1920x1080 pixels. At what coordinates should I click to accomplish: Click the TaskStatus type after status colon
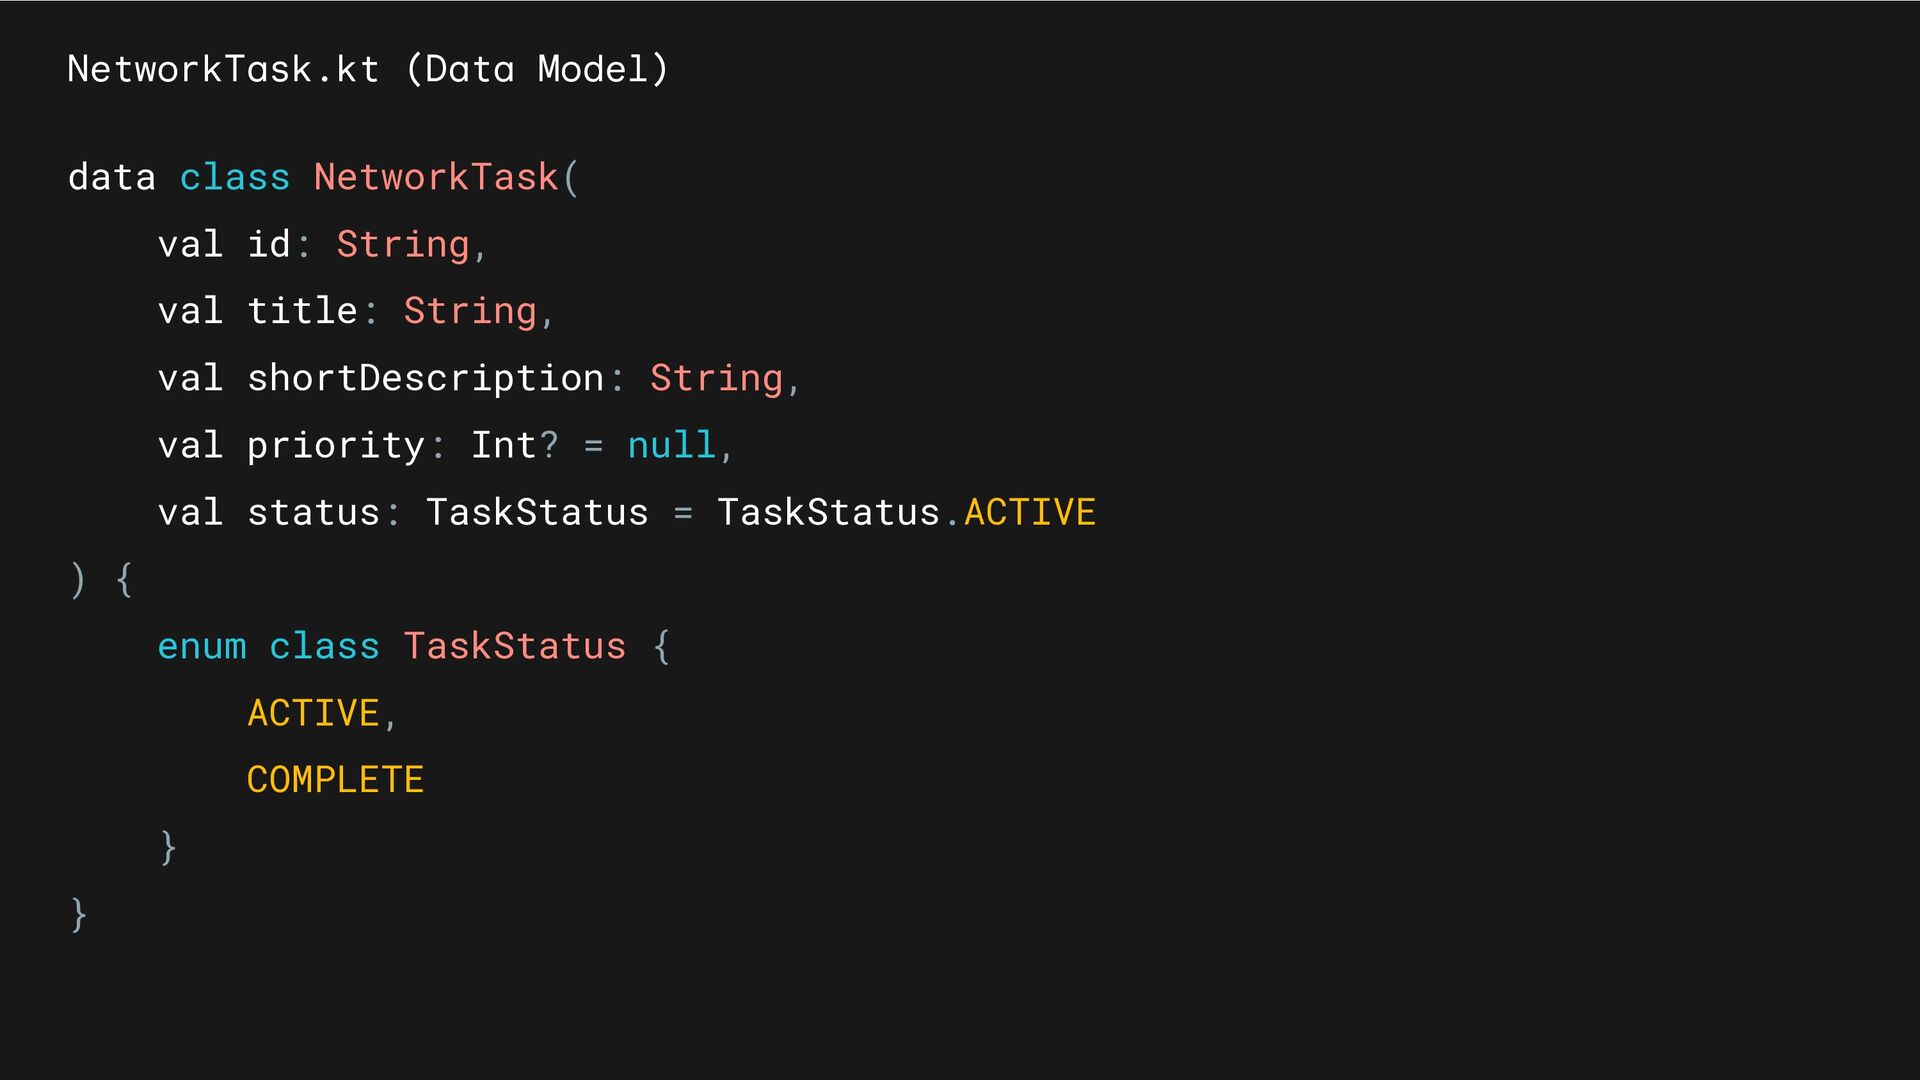click(x=537, y=512)
